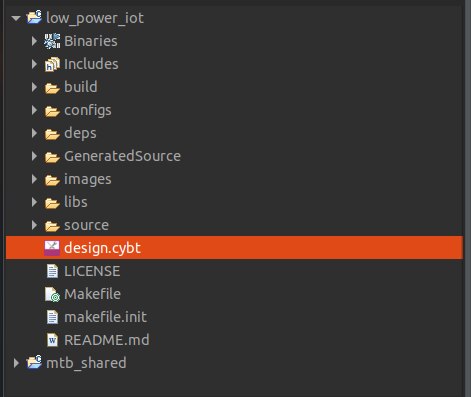Click the GeneratedSource folder icon
This screenshot has height=397, width=471.
pos(52,157)
